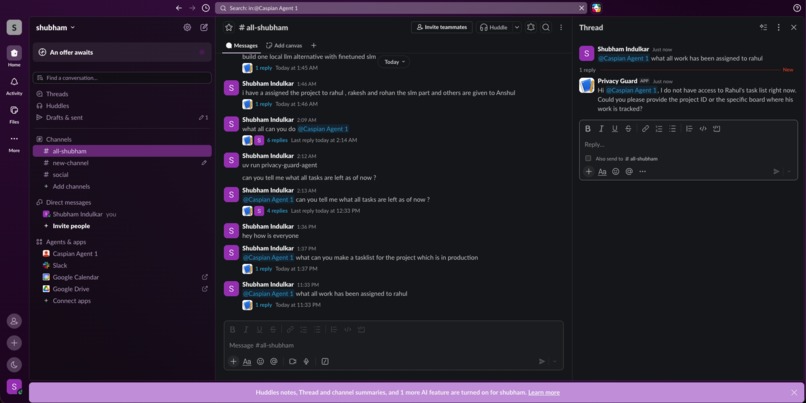The height and width of the screenshot is (403, 806).
Task: Mention someone in the thread reply box
Action: [x=629, y=171]
